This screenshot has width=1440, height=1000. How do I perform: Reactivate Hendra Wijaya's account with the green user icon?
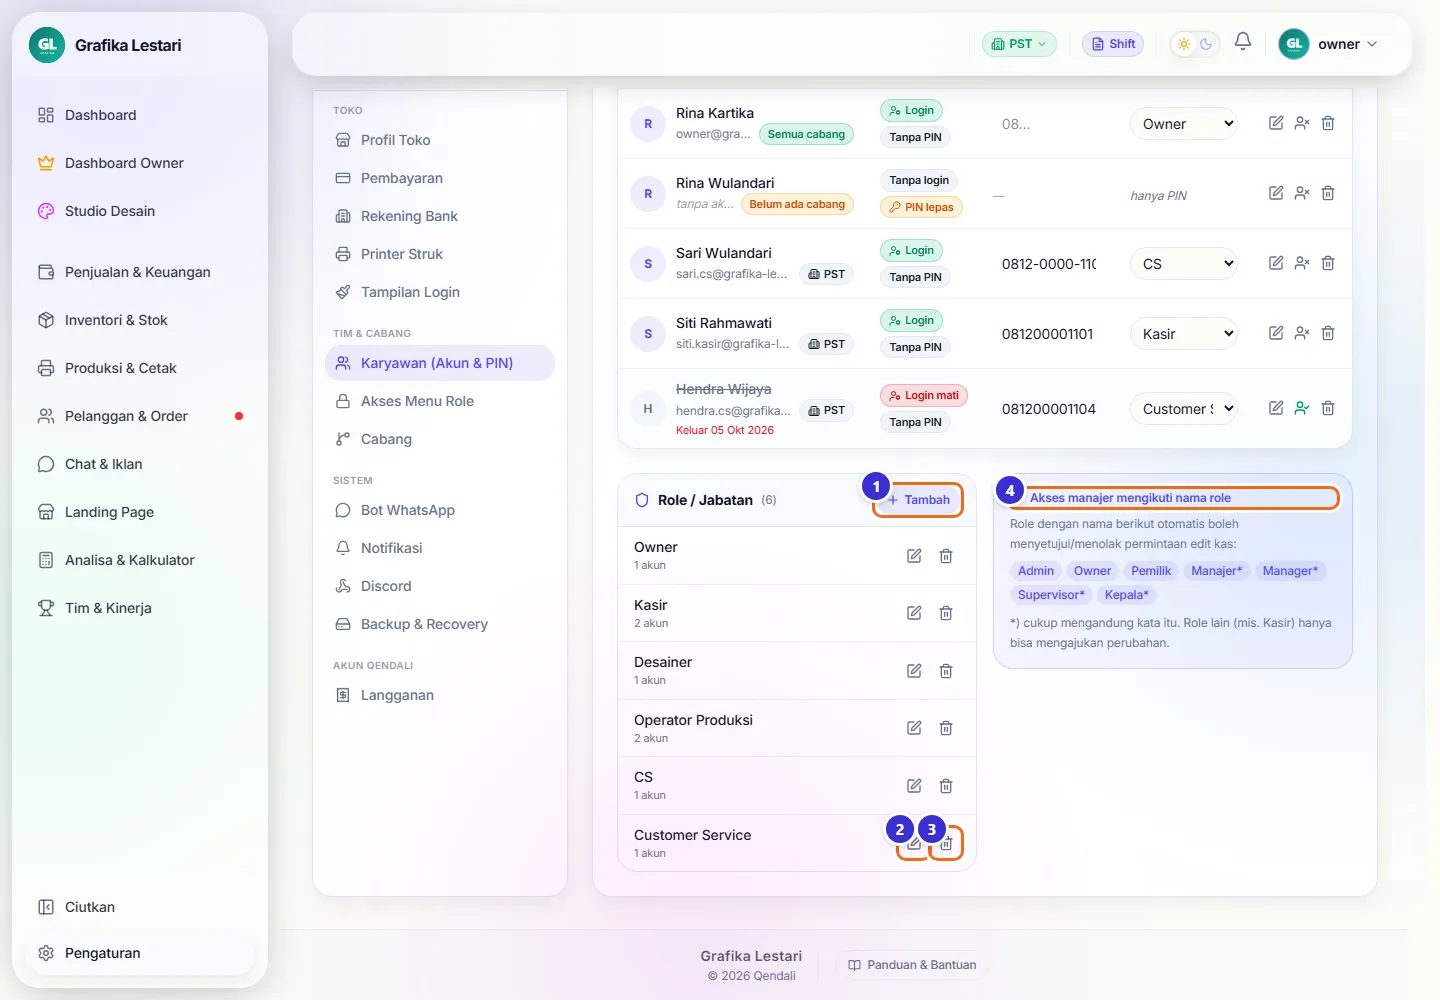pyautogui.click(x=1302, y=408)
